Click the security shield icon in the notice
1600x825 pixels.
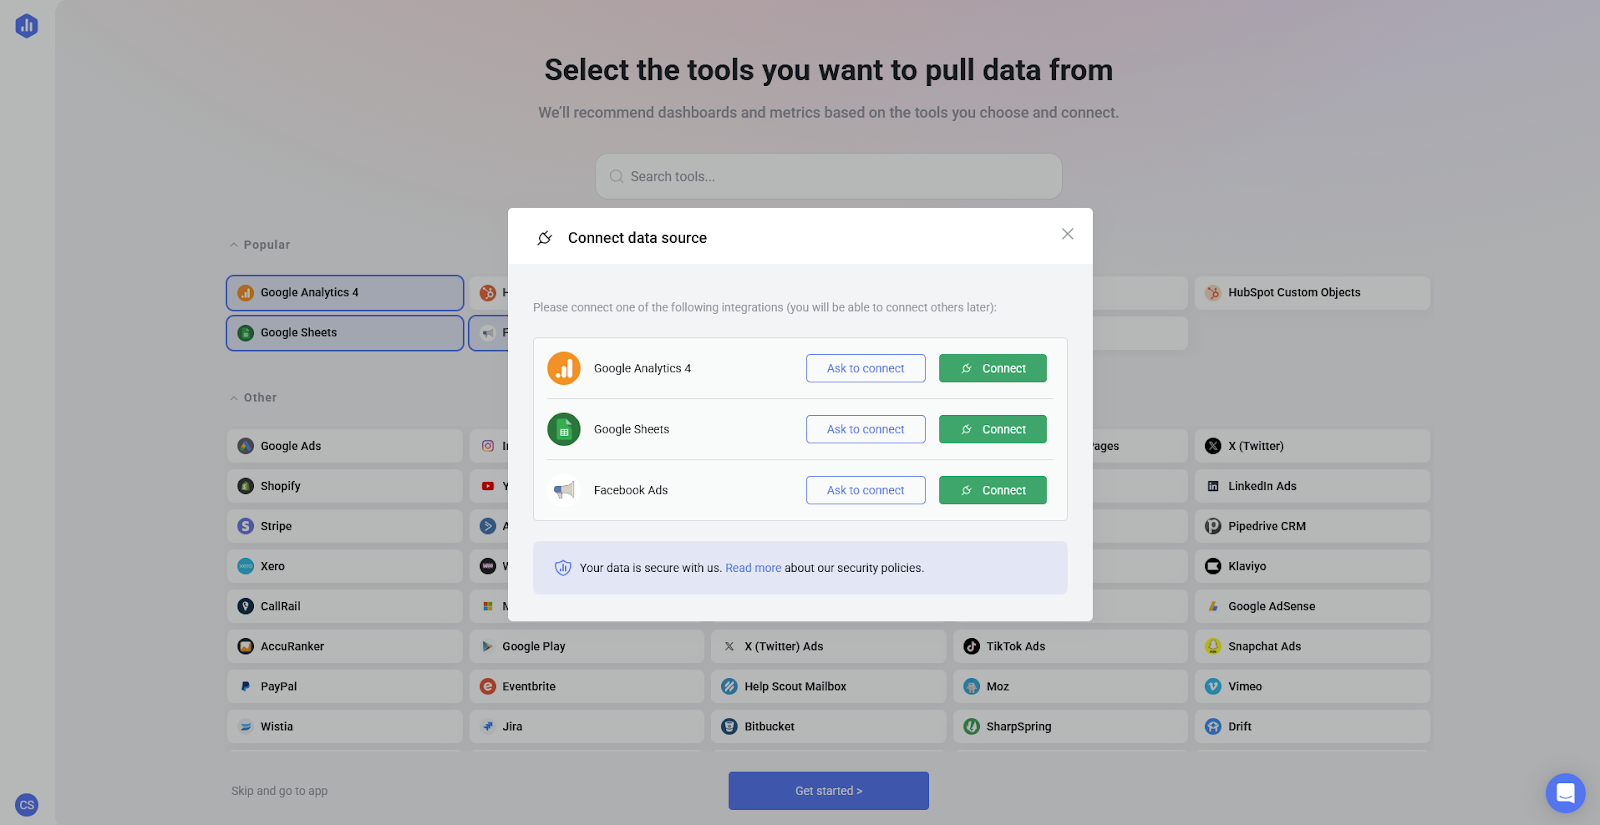563,568
